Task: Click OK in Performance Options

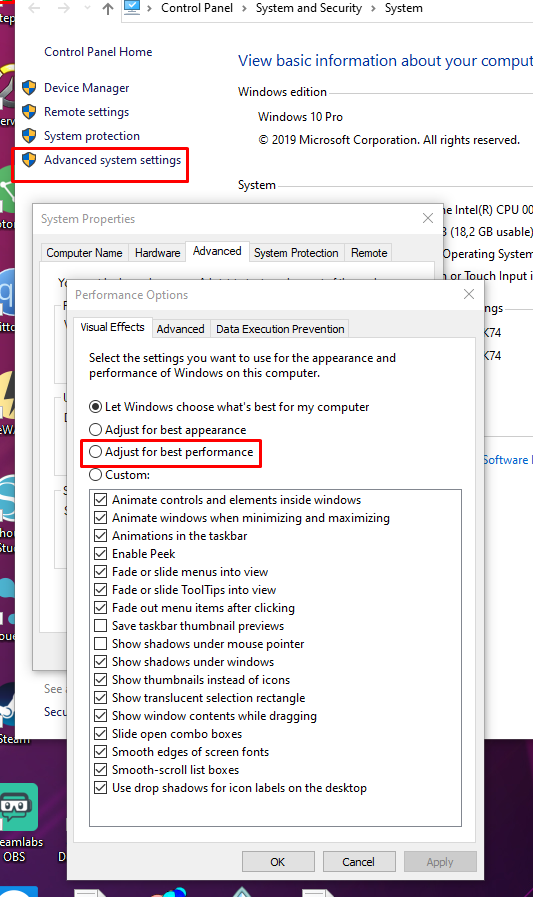Action: click(x=278, y=862)
